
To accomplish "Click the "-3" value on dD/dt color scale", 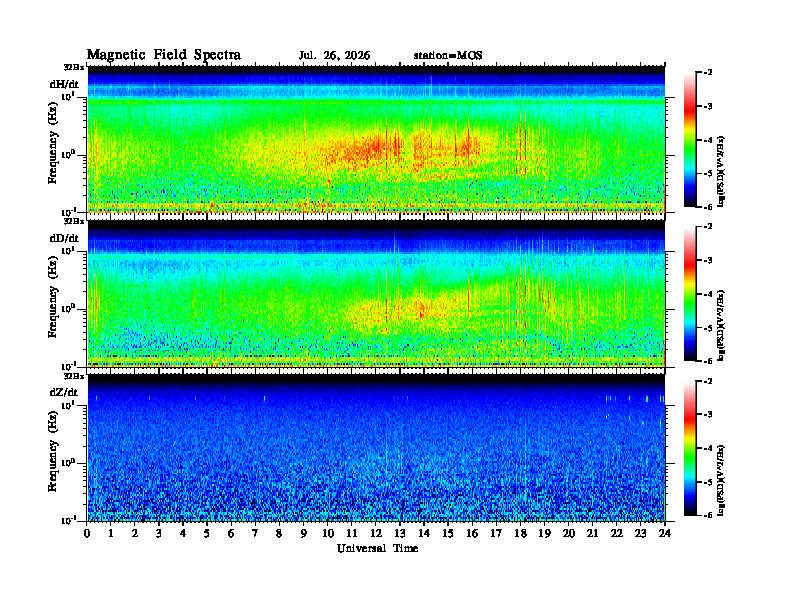I will pyautogui.click(x=708, y=261).
